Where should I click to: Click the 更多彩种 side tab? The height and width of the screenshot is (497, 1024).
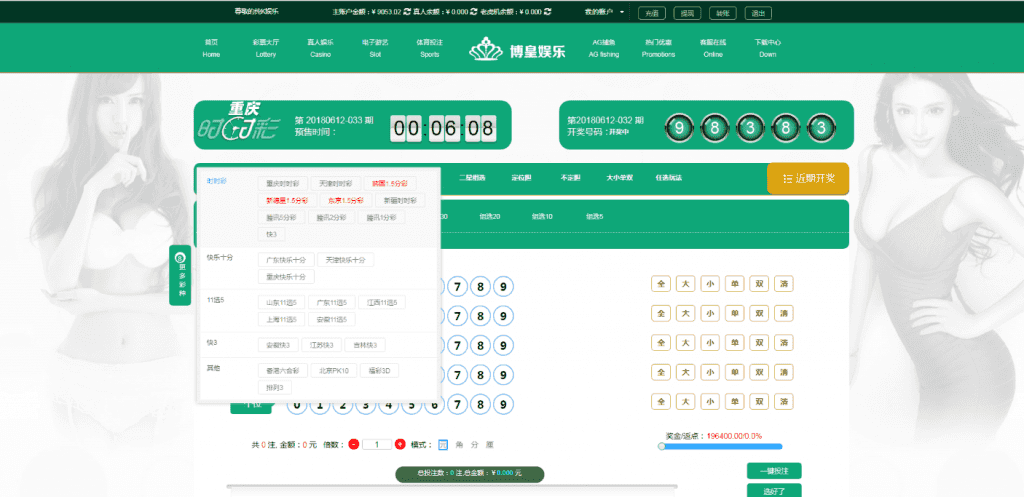[180, 275]
